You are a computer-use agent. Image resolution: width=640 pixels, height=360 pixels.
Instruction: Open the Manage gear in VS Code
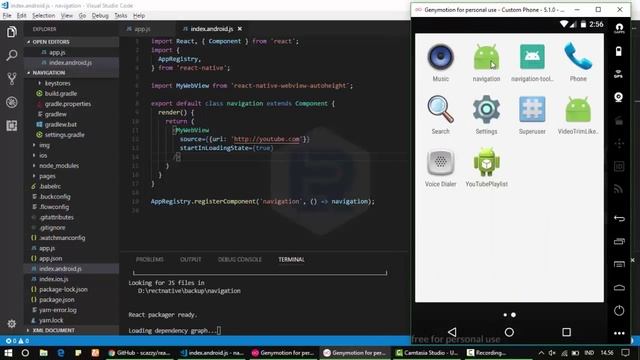[x=11, y=324]
